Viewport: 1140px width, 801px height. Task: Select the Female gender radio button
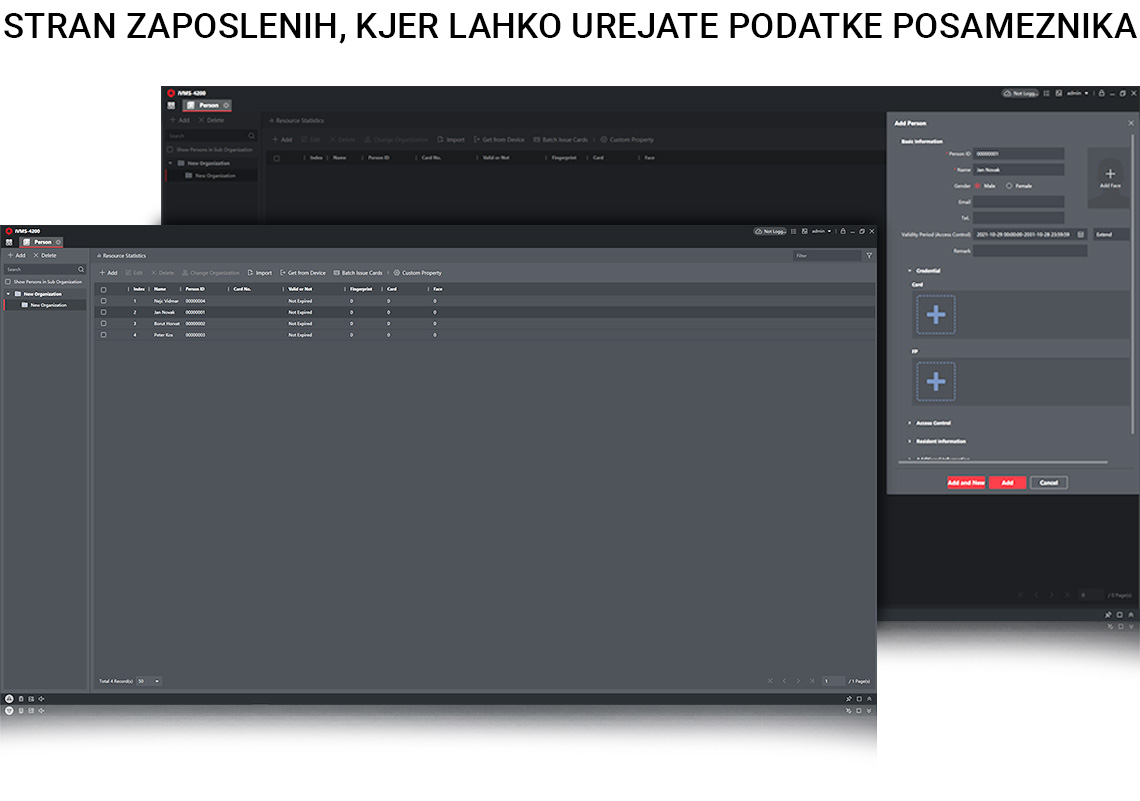(x=1009, y=186)
